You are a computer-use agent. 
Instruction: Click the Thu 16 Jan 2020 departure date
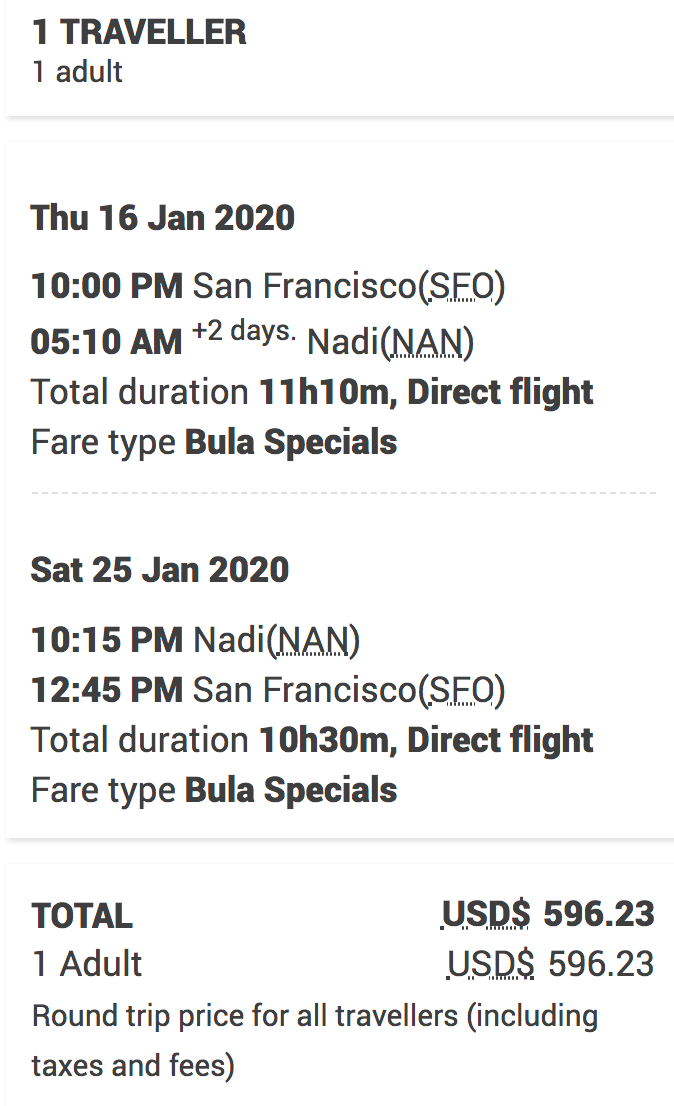[x=163, y=217]
